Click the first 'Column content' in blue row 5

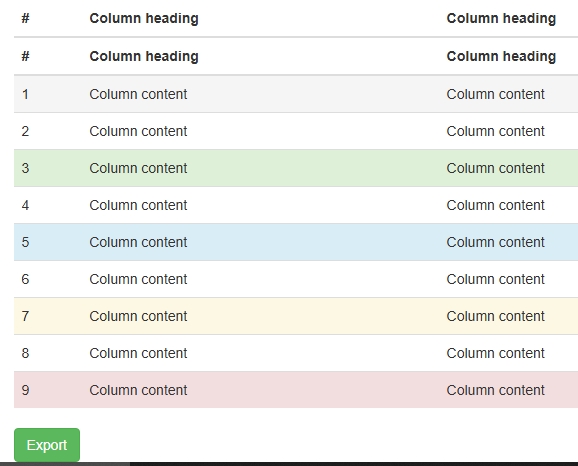click(138, 242)
